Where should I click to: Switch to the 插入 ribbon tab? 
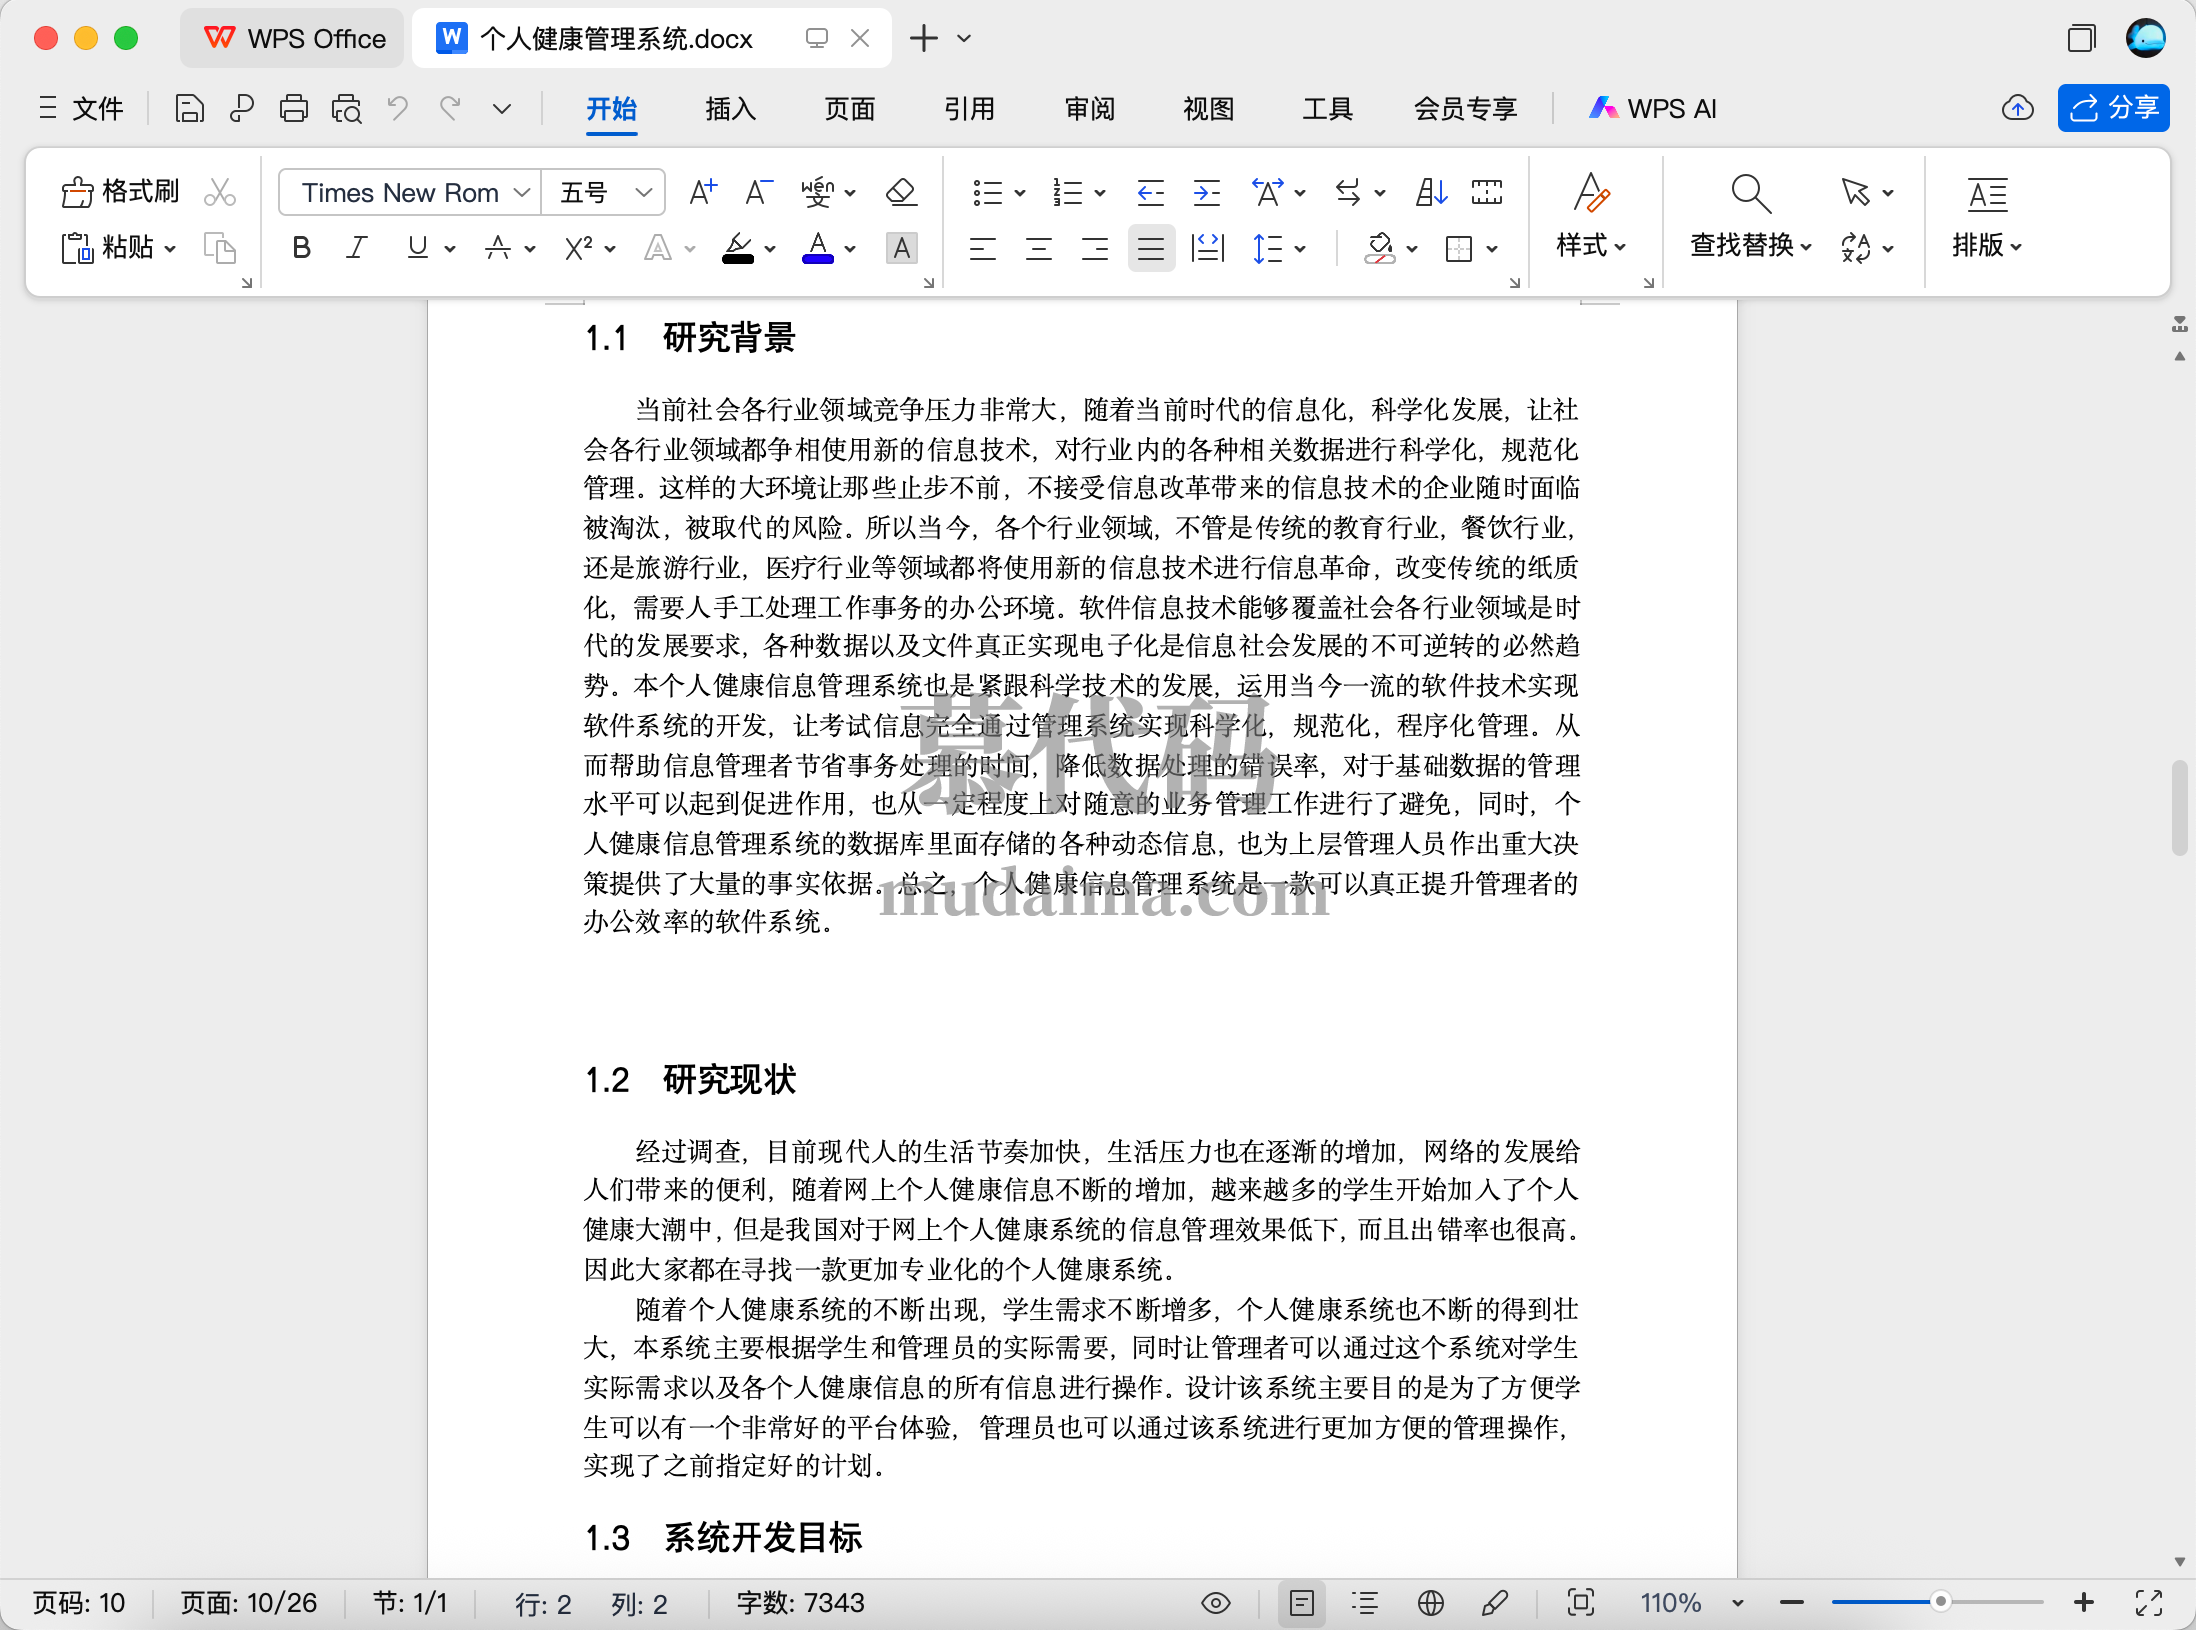[x=730, y=108]
